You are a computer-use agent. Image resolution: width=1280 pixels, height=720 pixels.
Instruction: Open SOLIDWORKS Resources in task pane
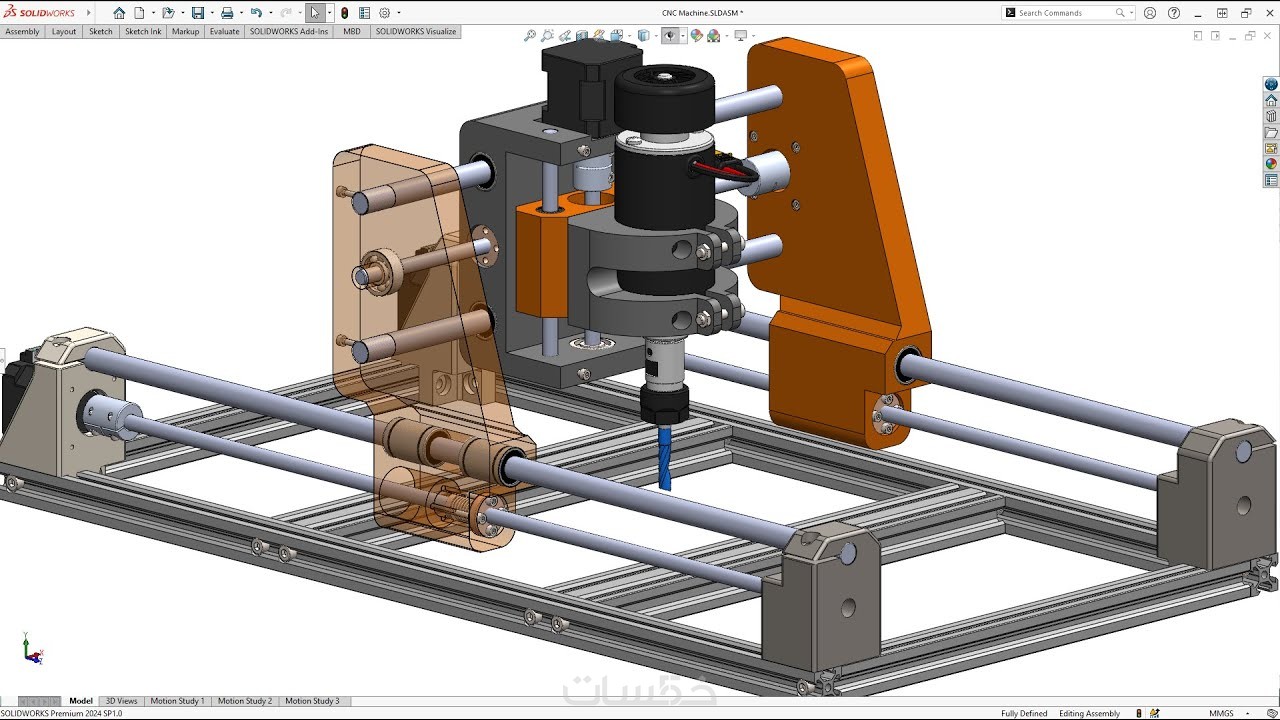point(1271,100)
